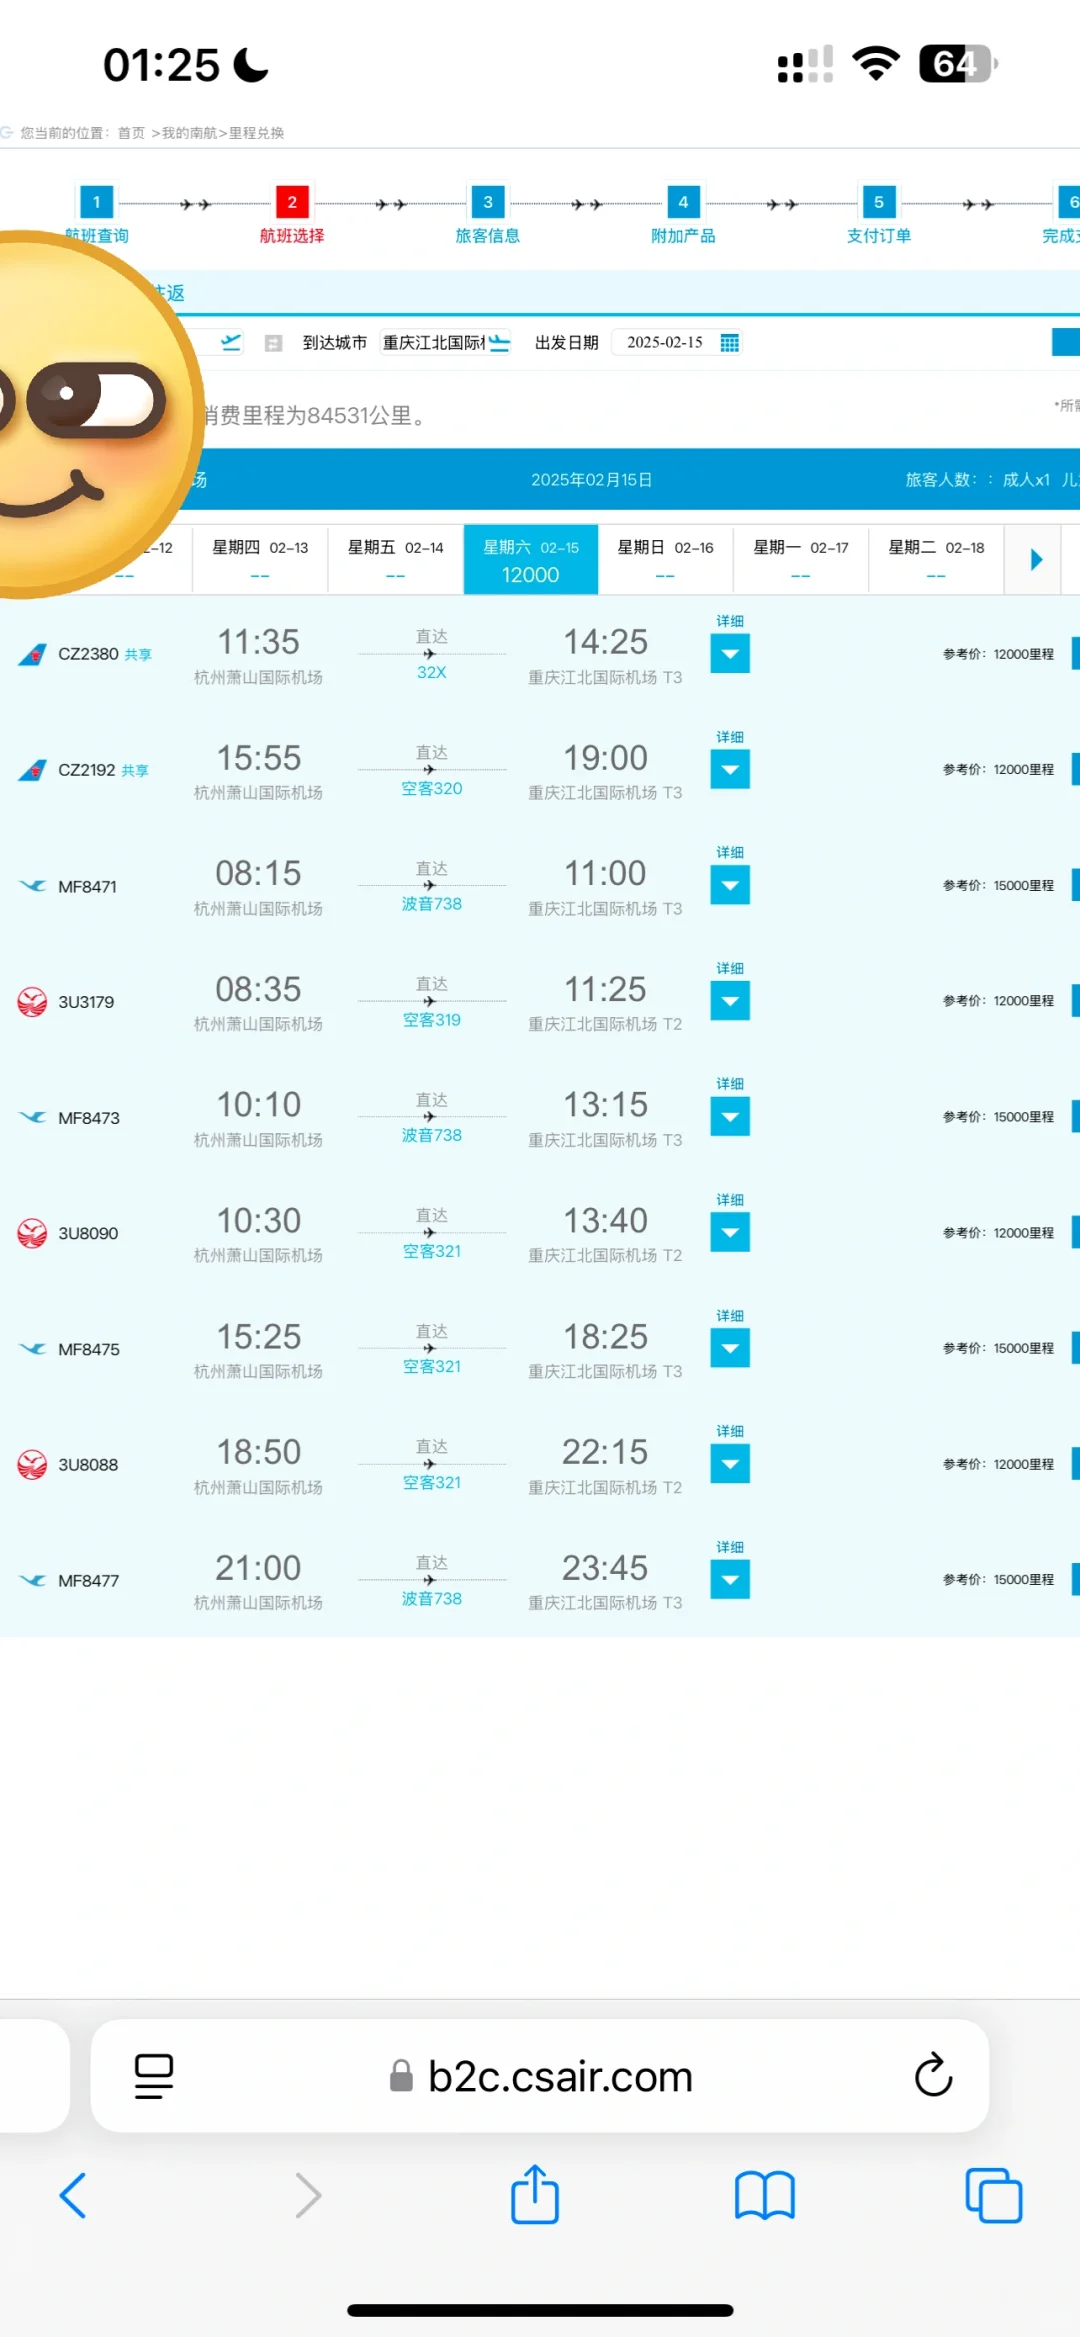The height and width of the screenshot is (2337, 1080).
Task: Open Safari bookmarks book icon
Action: pyautogui.click(x=765, y=2196)
